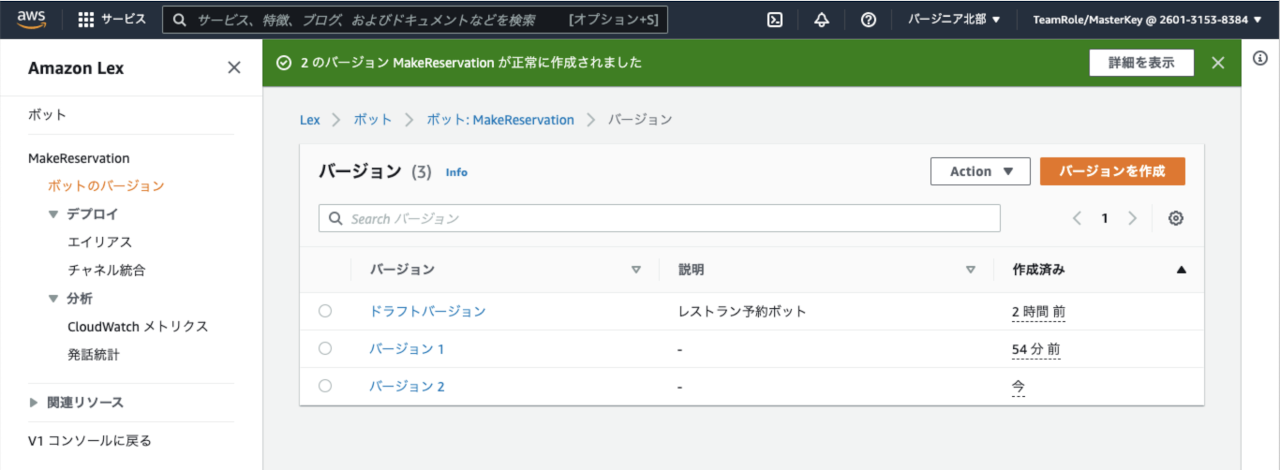
Task: Focus the Search バージョン field
Action: [x=659, y=218]
